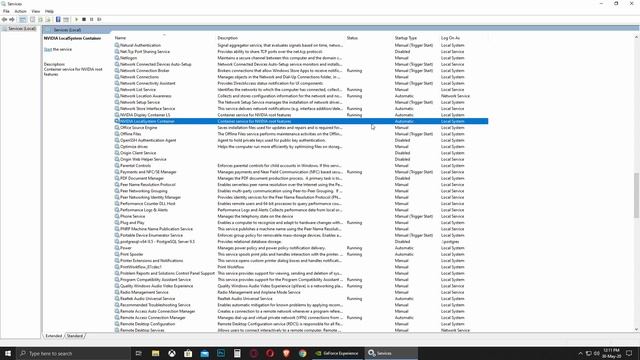This screenshot has width=640, height=360.
Task: Click the Restart Service toolbar icon
Action: 99,20
